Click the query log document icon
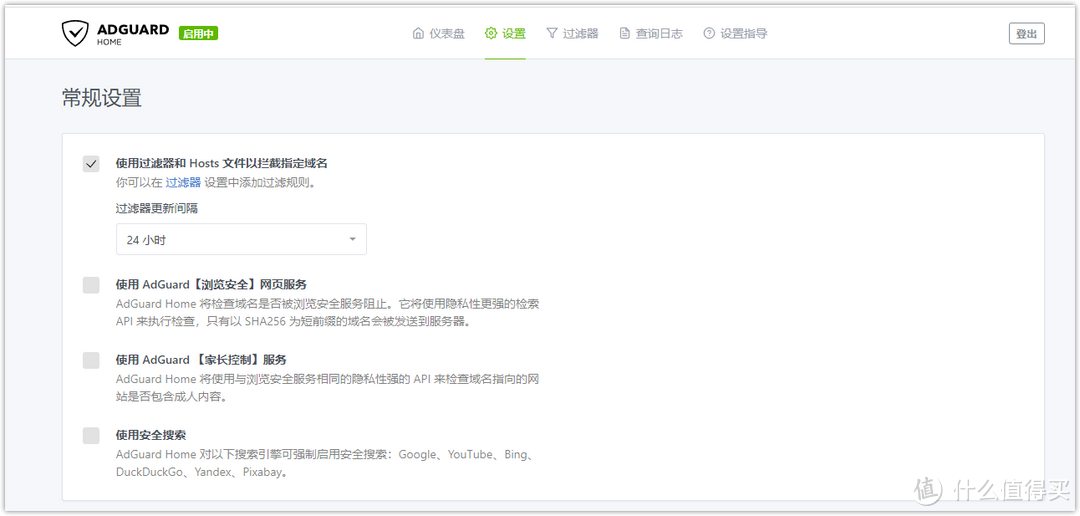The image size is (1080, 516). click(625, 33)
